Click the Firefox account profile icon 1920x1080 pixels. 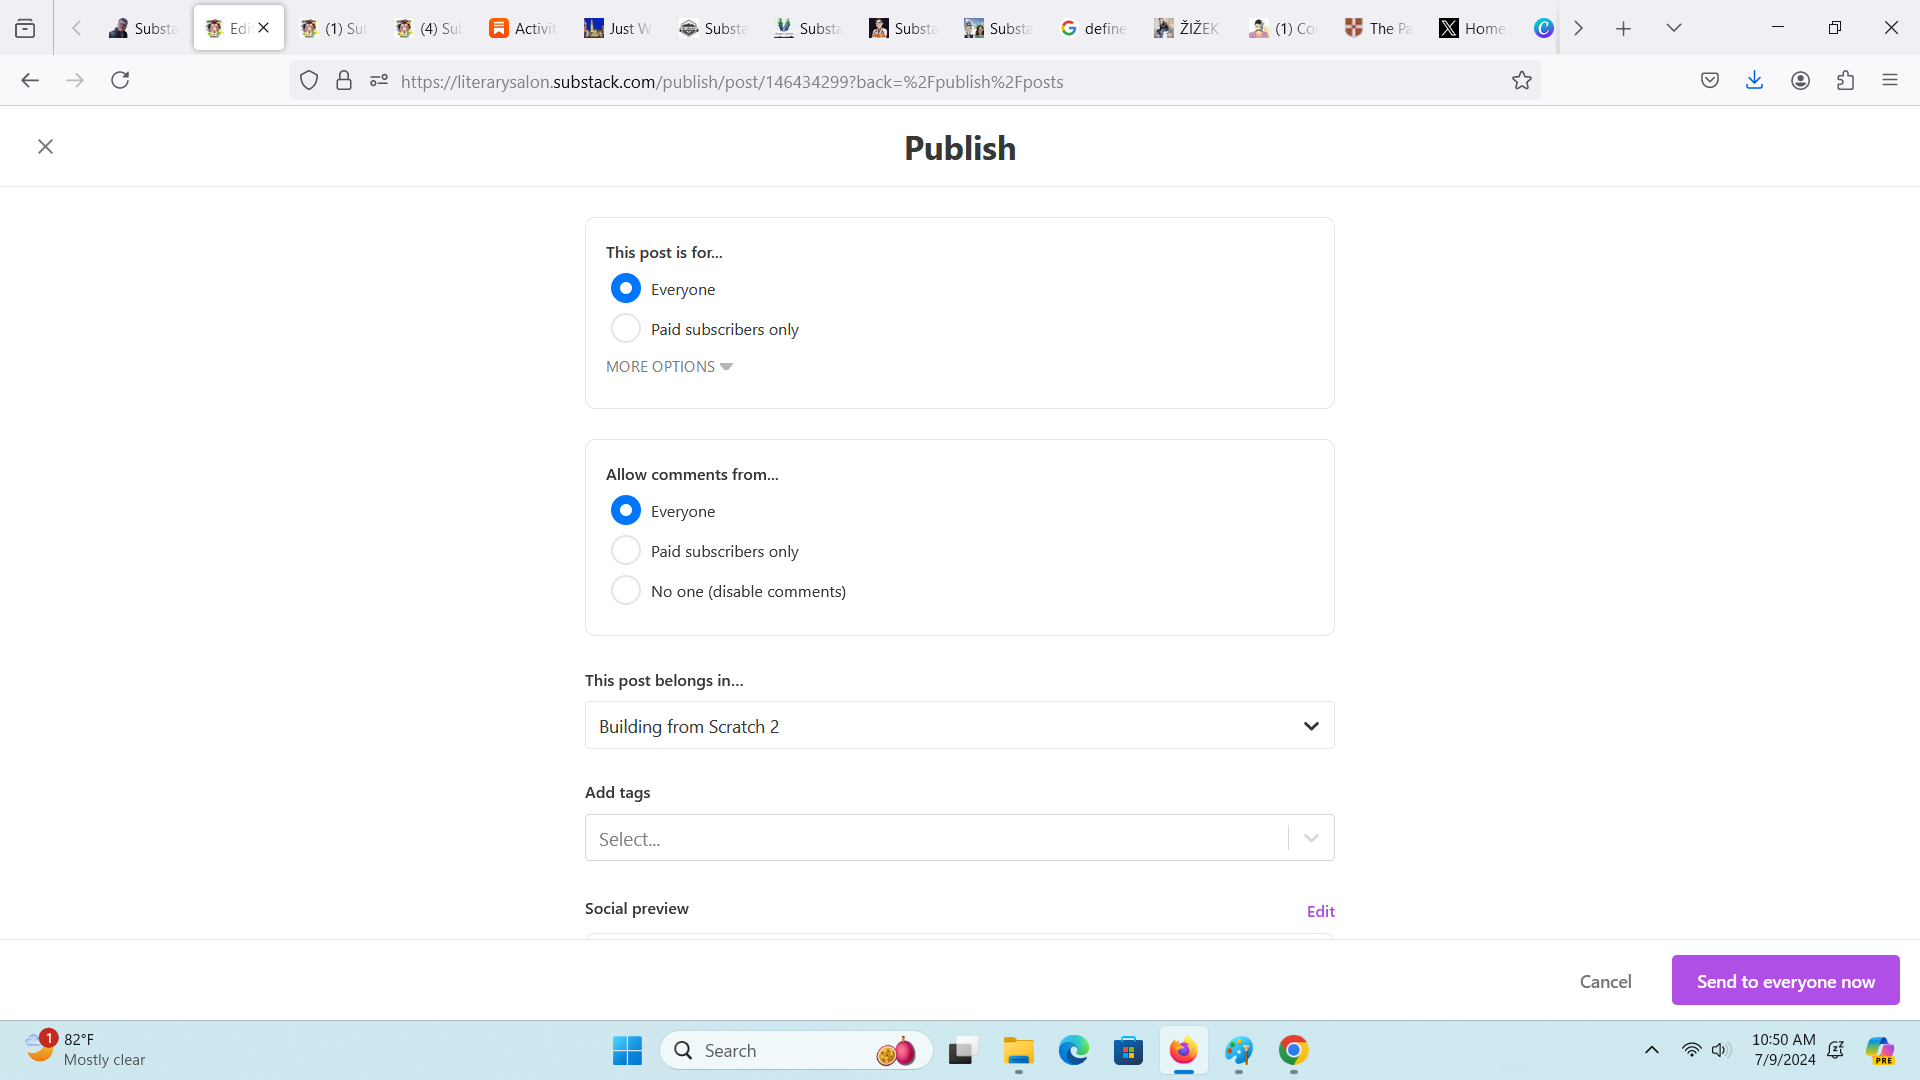pos(1800,81)
